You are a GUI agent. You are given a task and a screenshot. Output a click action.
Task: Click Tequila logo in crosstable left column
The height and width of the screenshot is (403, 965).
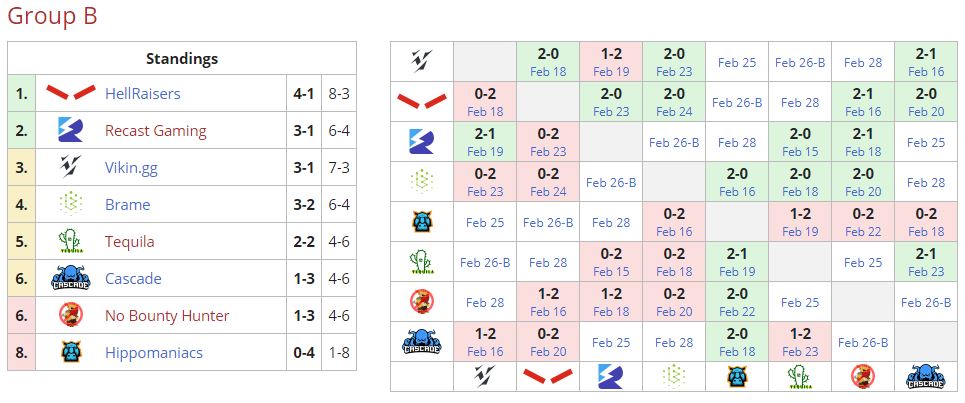[x=421, y=262]
